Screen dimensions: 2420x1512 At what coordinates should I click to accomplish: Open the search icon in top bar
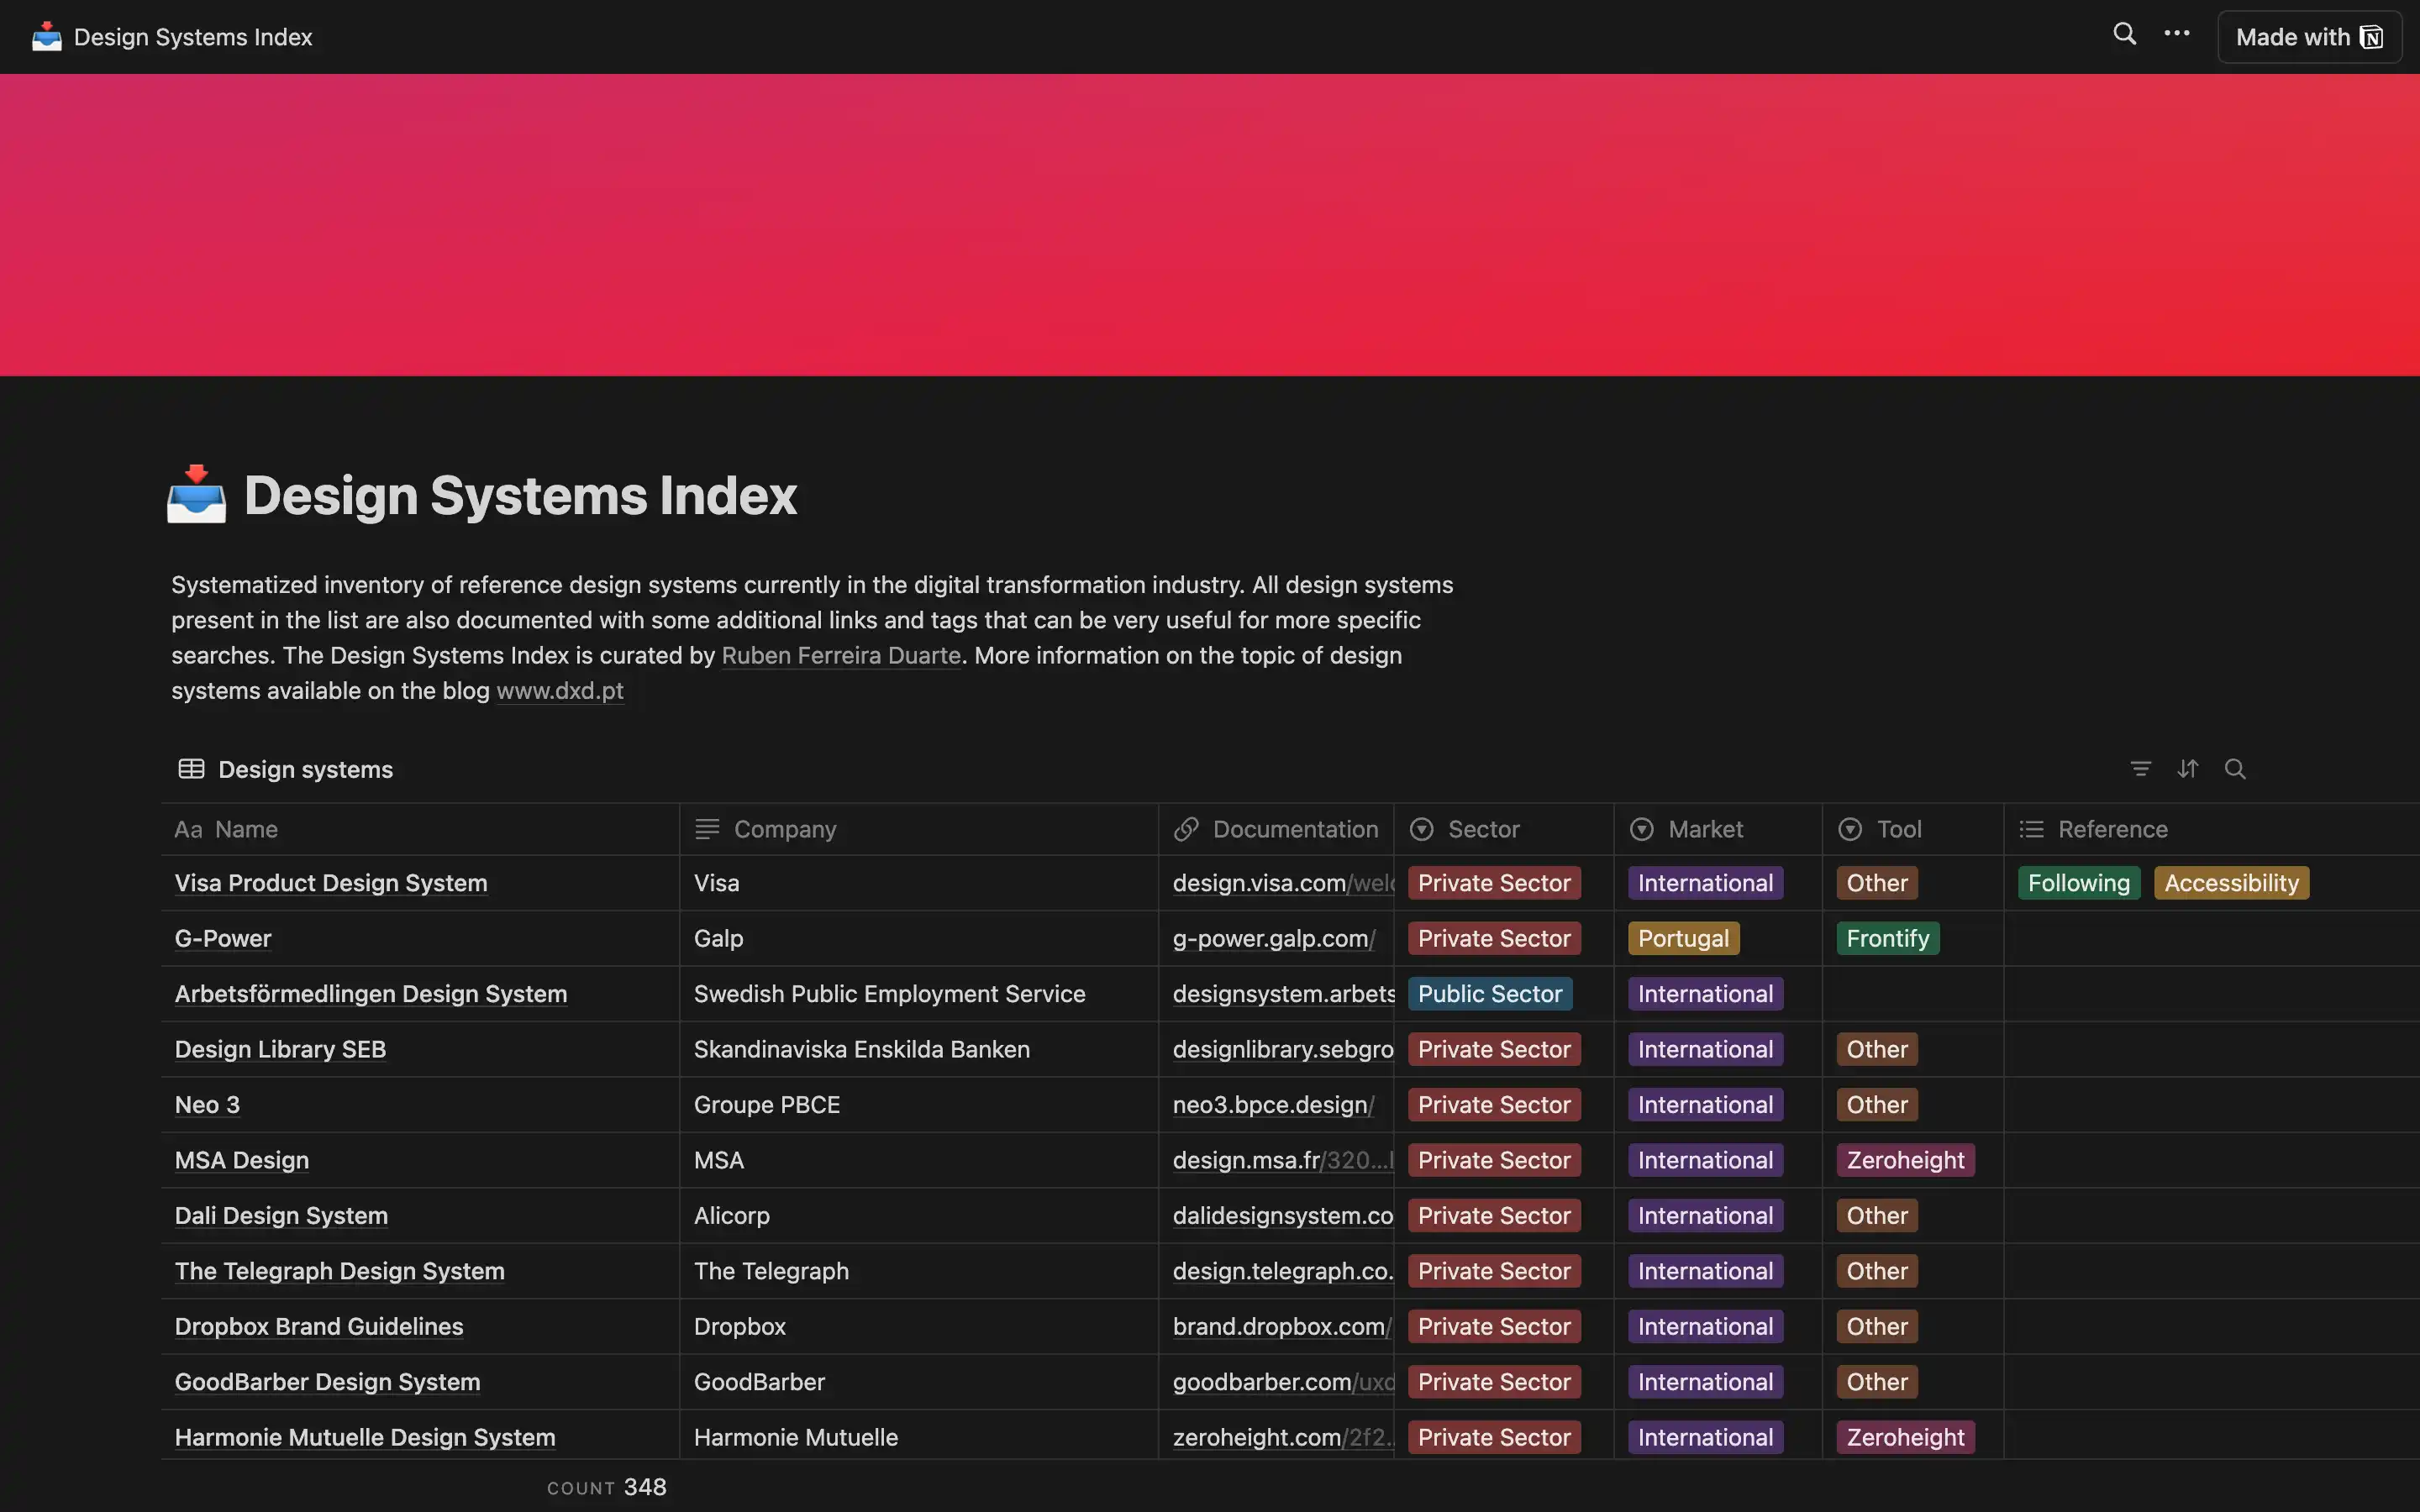[2124, 35]
